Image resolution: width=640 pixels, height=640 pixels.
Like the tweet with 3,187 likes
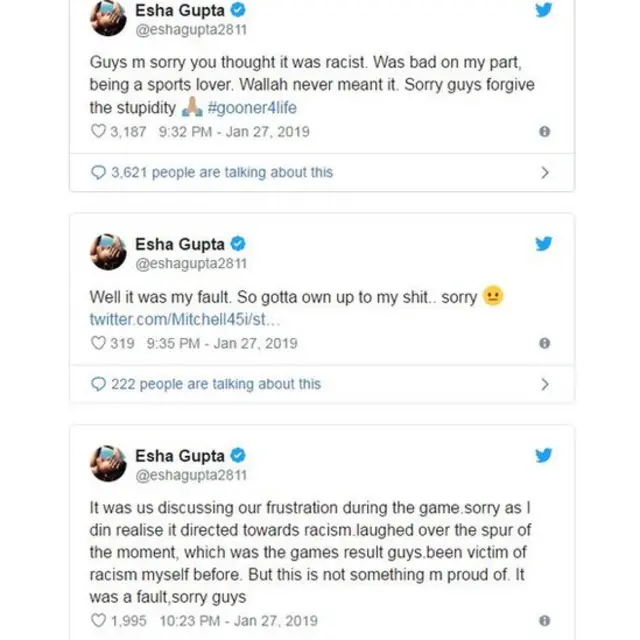(98, 131)
